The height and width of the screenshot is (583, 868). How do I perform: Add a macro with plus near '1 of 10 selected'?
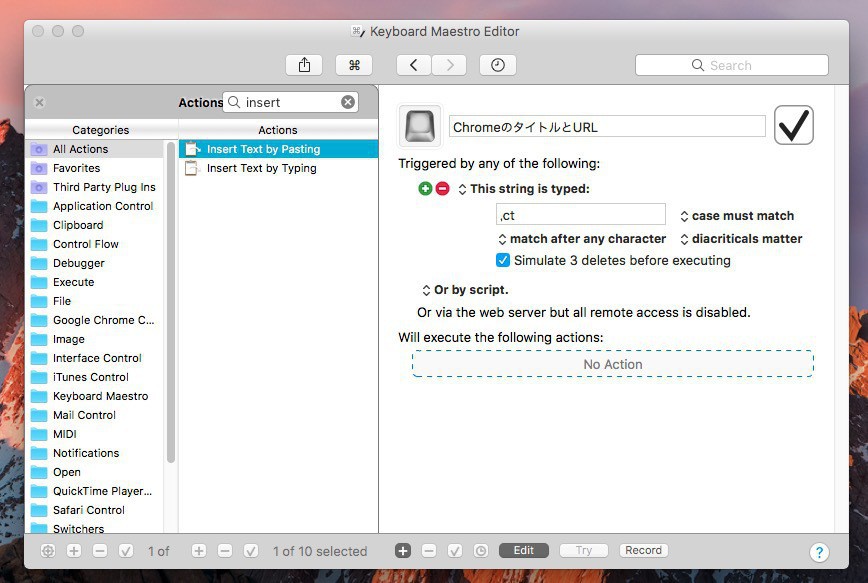199,551
